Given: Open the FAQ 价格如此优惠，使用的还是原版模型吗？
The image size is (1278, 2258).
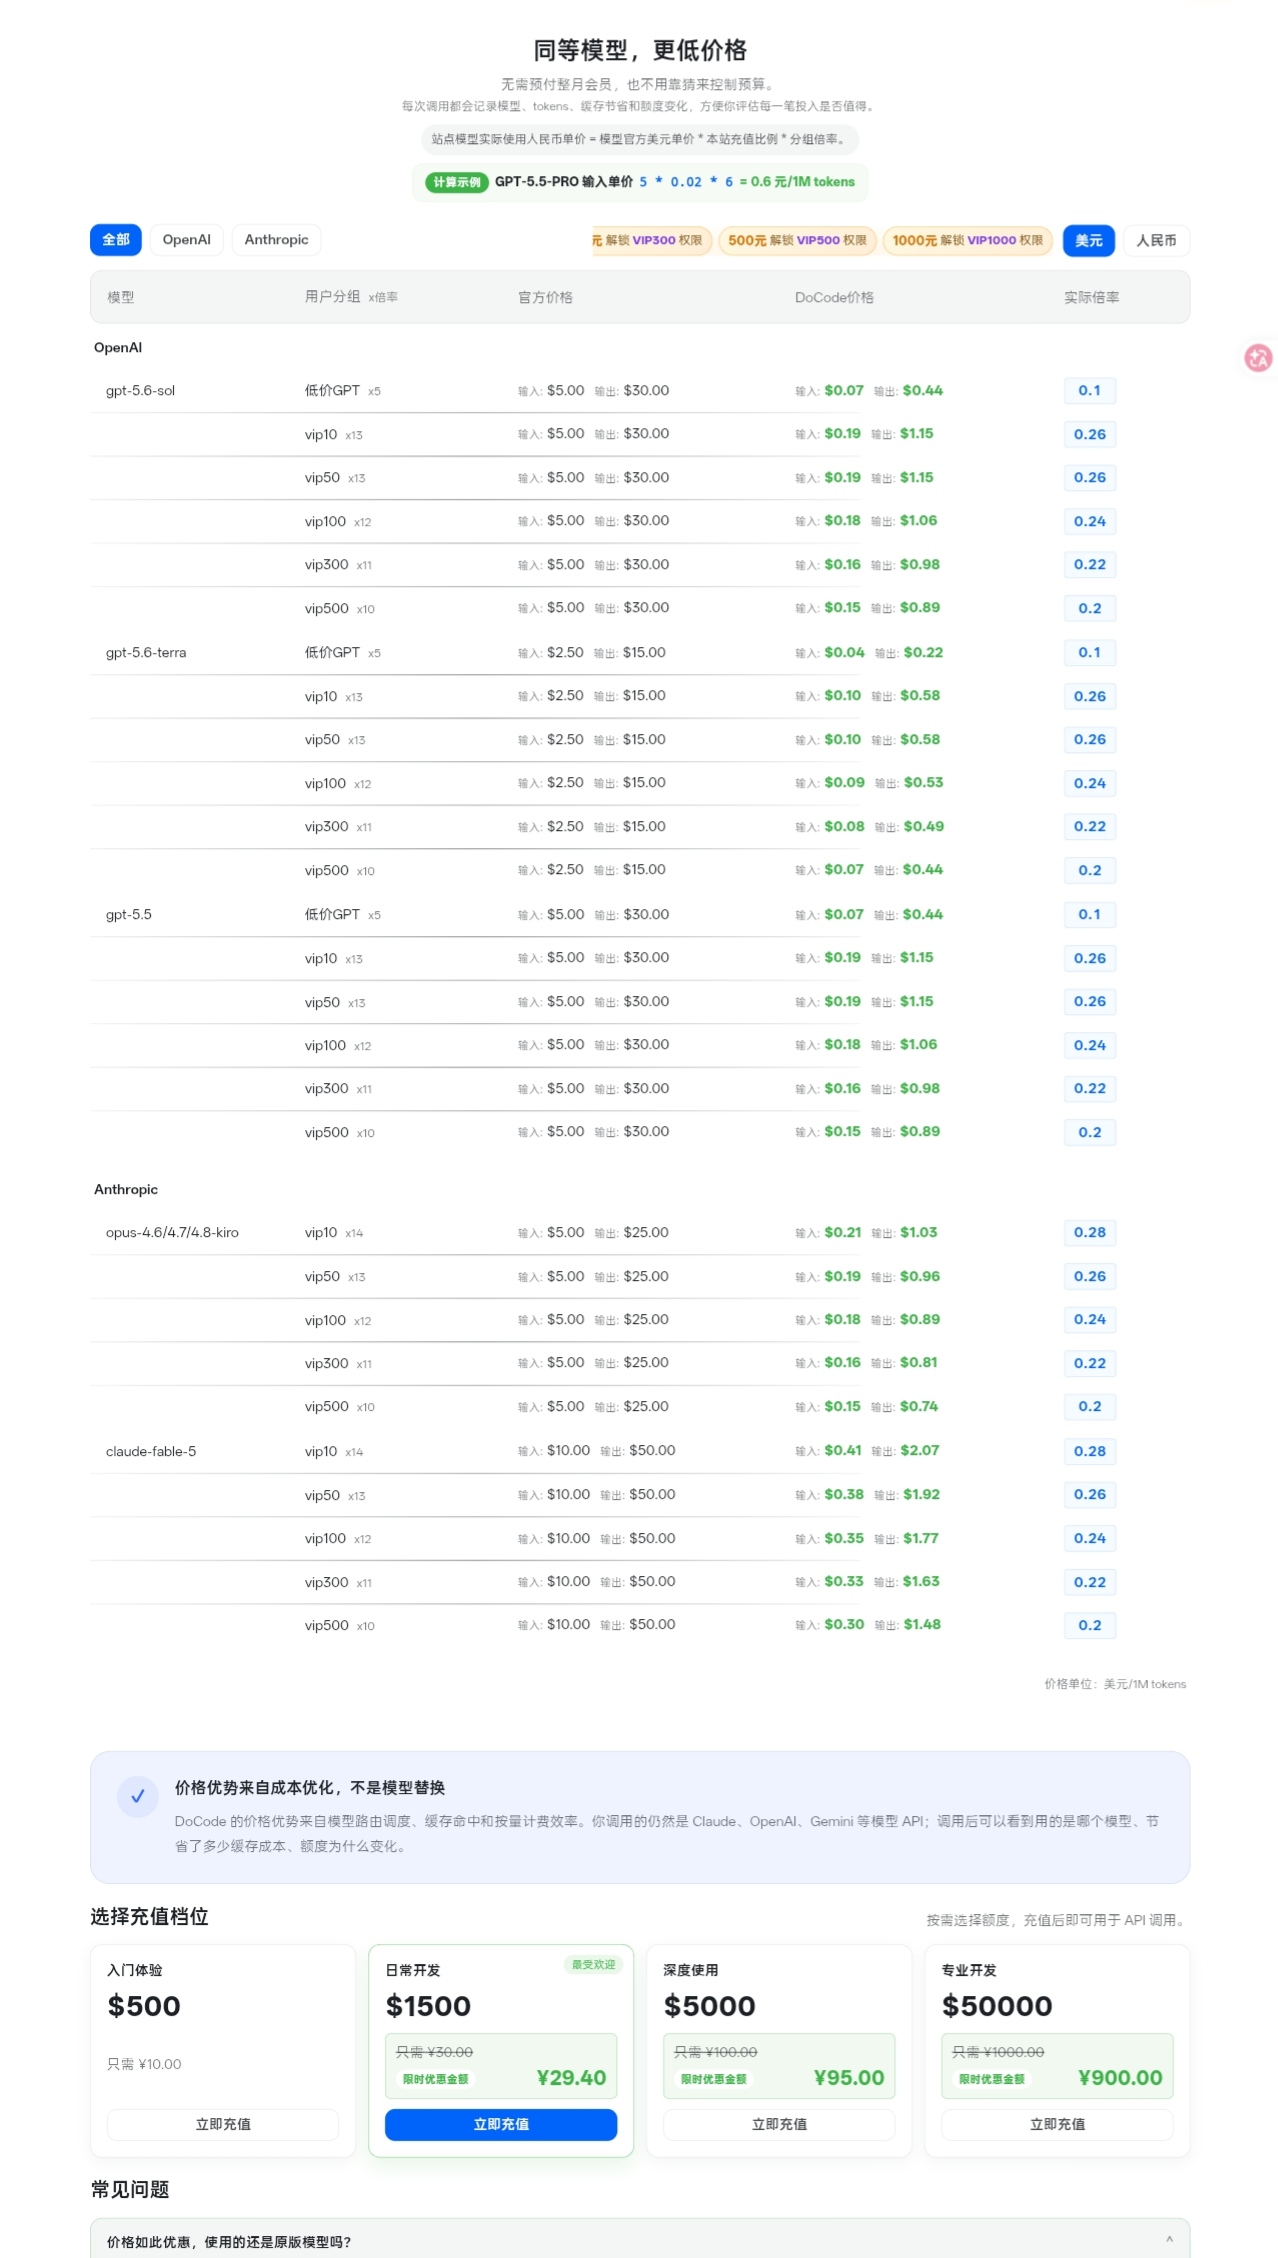Looking at the screenshot, I should pyautogui.click(x=640, y=2241).
